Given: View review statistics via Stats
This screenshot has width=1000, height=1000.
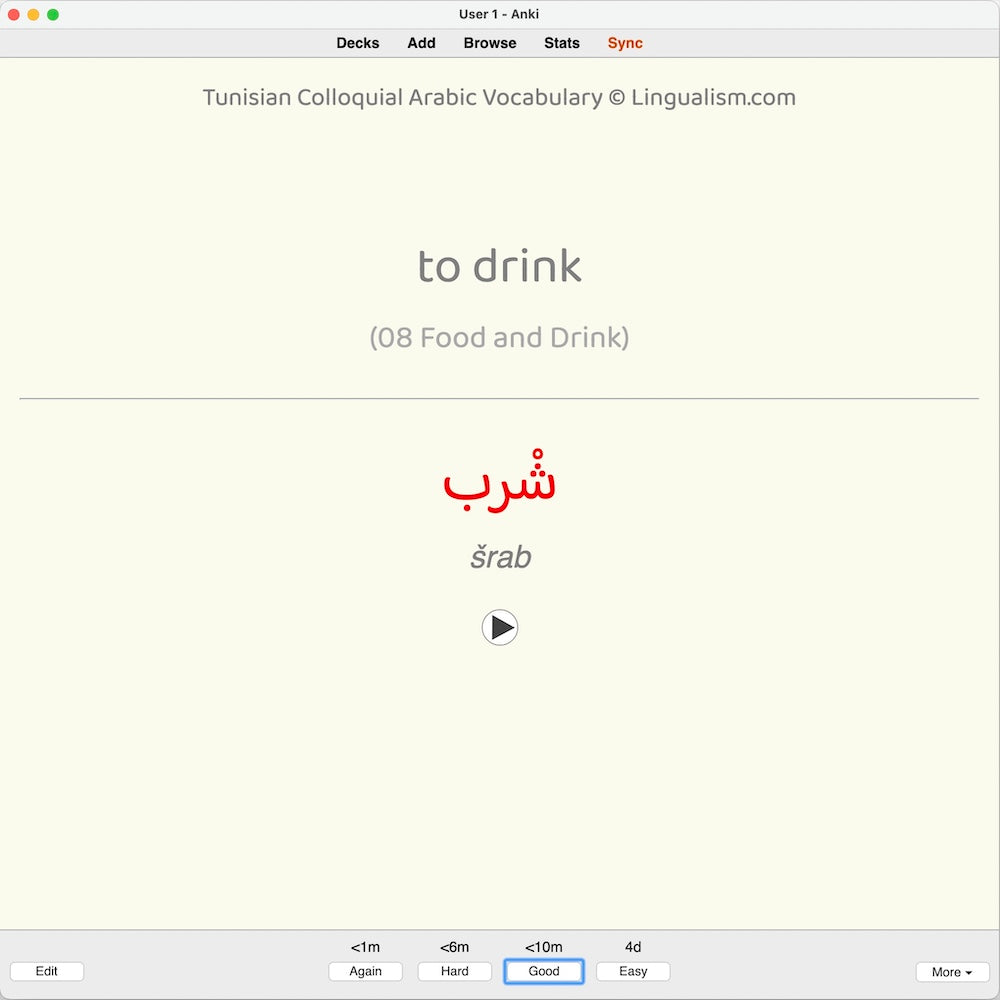Looking at the screenshot, I should [561, 43].
